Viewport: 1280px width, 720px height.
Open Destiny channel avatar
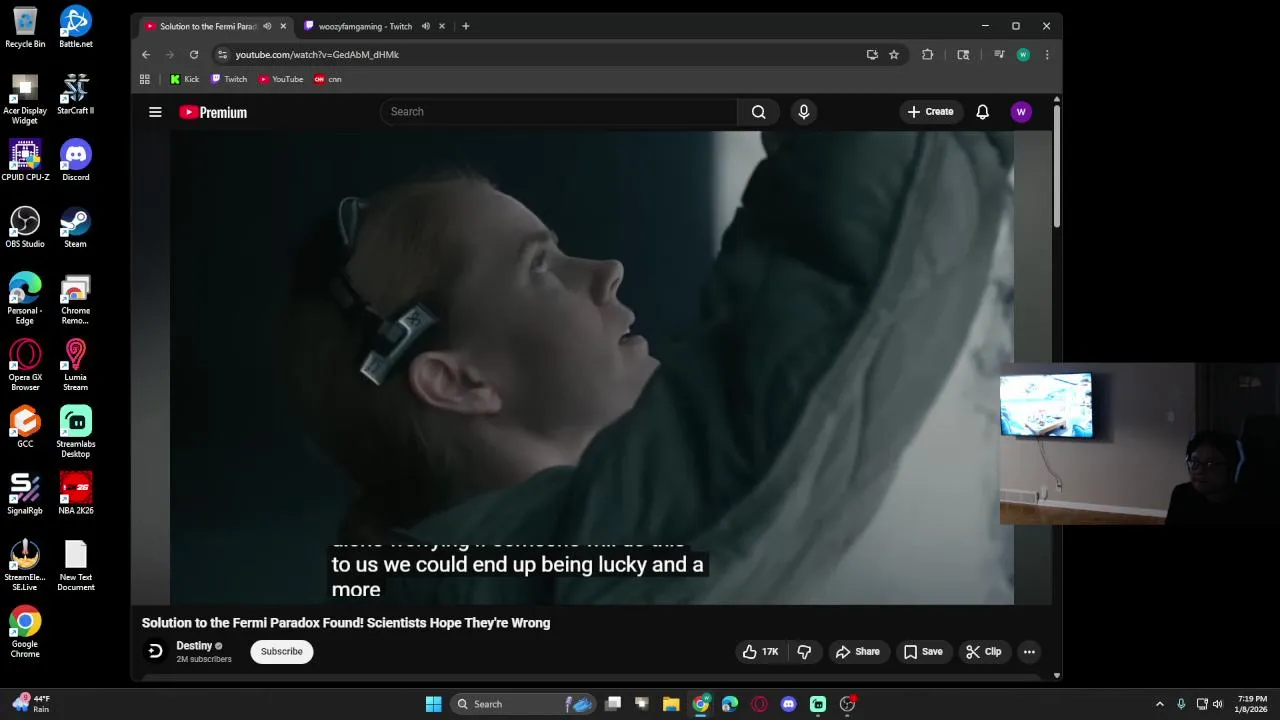155,652
